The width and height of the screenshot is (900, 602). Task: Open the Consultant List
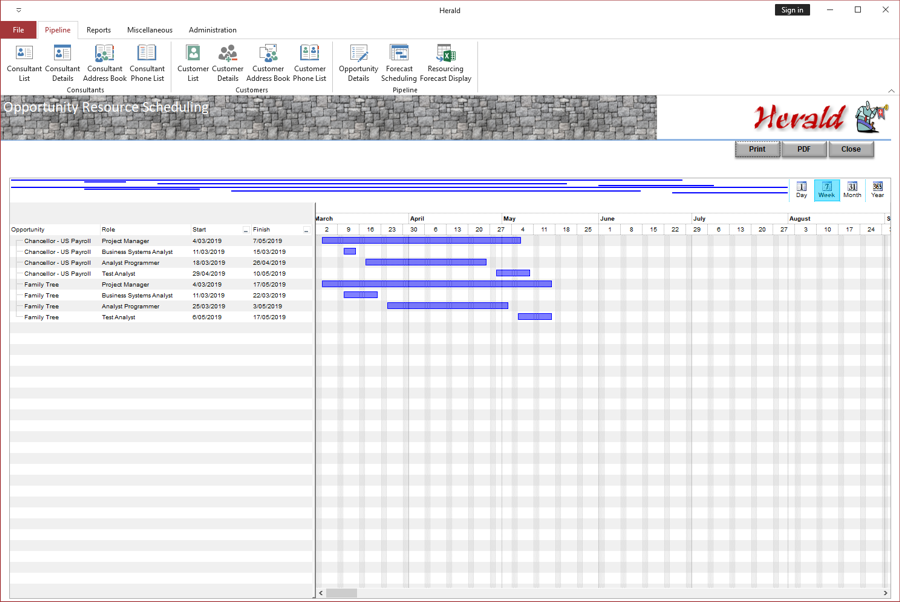[24, 63]
